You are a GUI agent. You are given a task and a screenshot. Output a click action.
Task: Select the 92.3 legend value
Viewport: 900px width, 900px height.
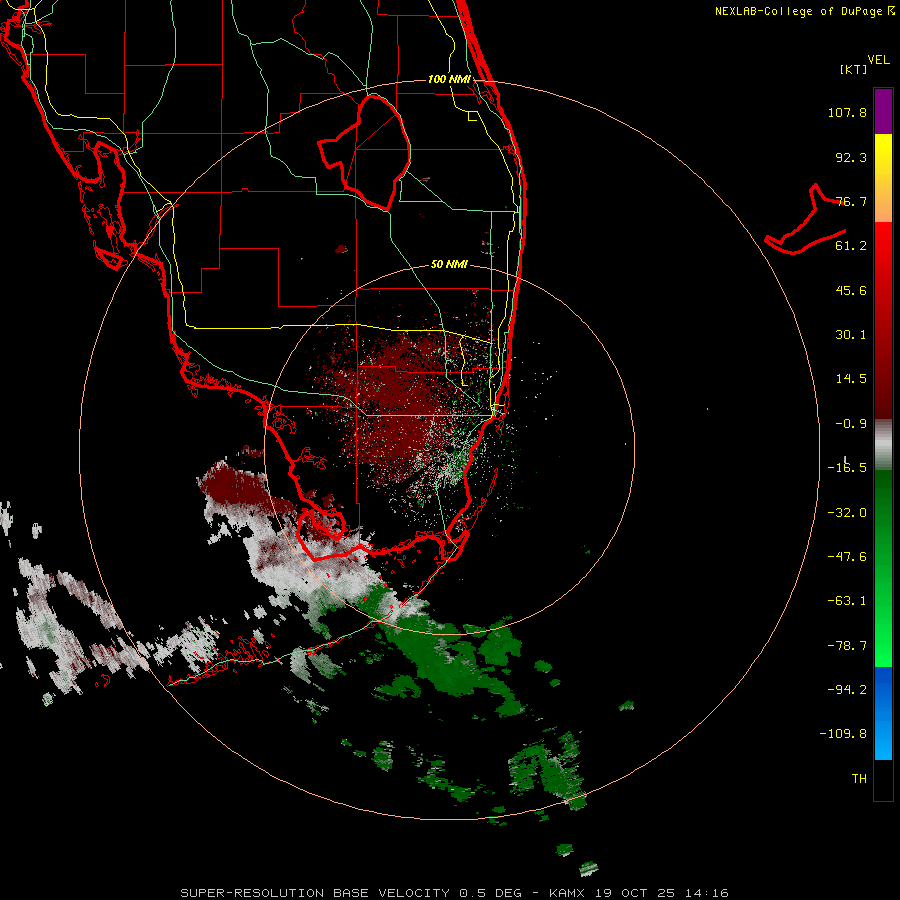pyautogui.click(x=851, y=157)
